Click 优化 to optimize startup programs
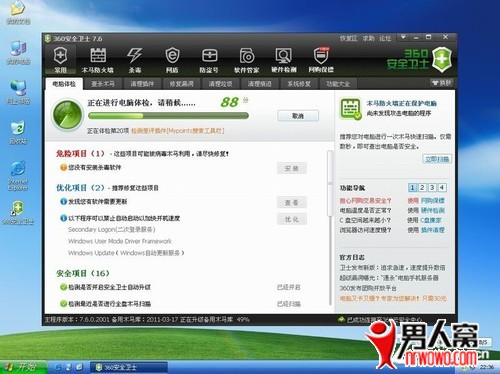 click(x=292, y=219)
